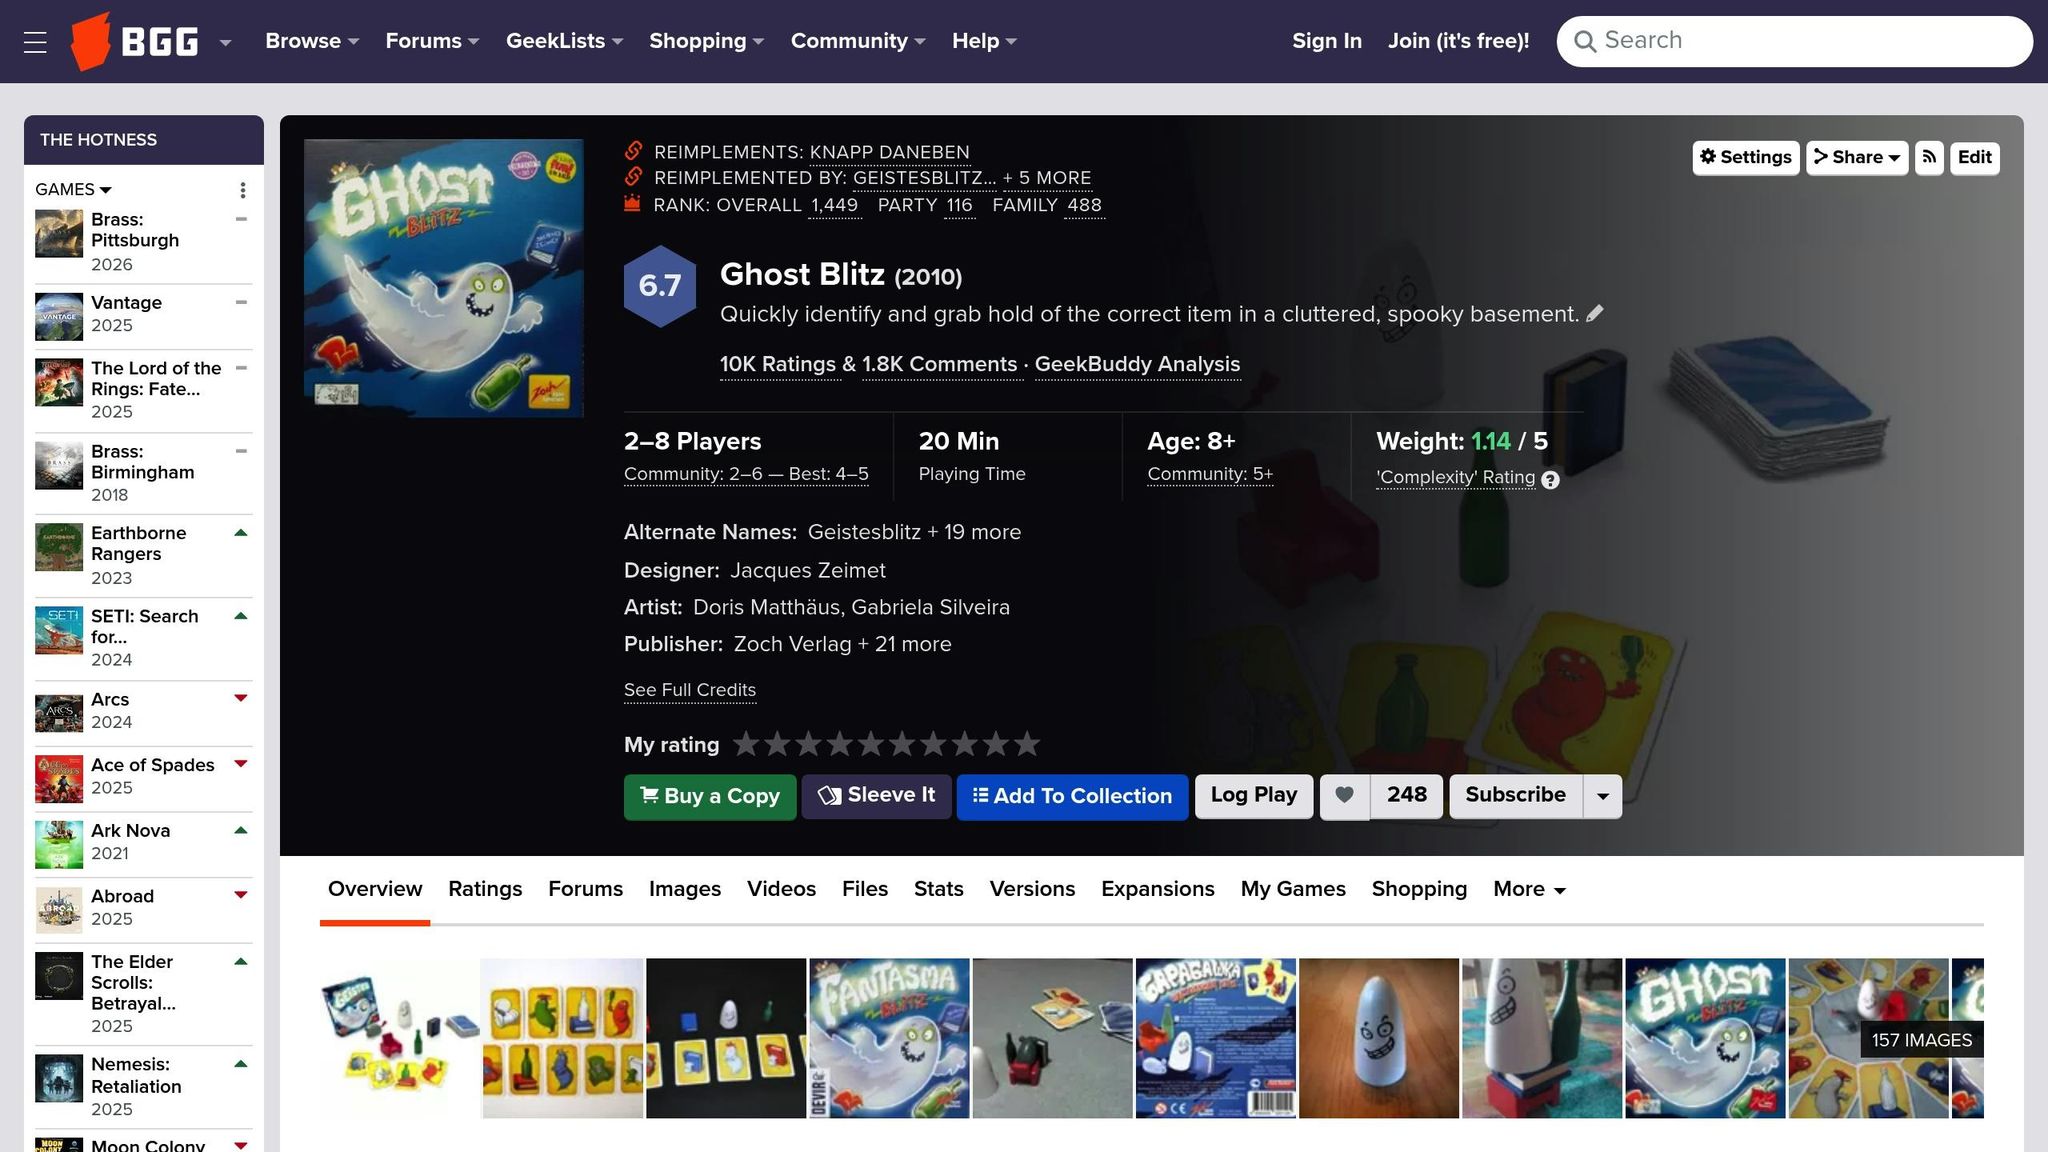Open the Community menu
This screenshot has height=1152, width=2048.
click(x=858, y=41)
